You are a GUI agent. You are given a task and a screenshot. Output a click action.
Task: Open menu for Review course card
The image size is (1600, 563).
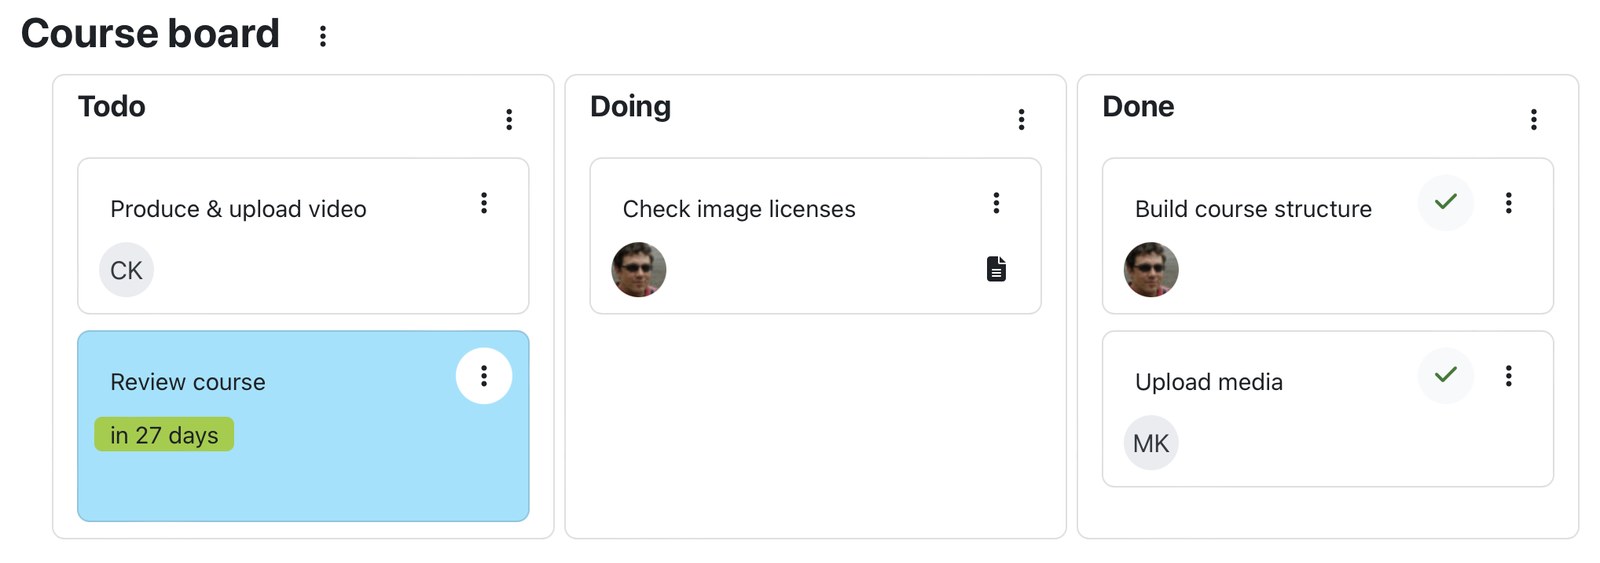coord(484,376)
